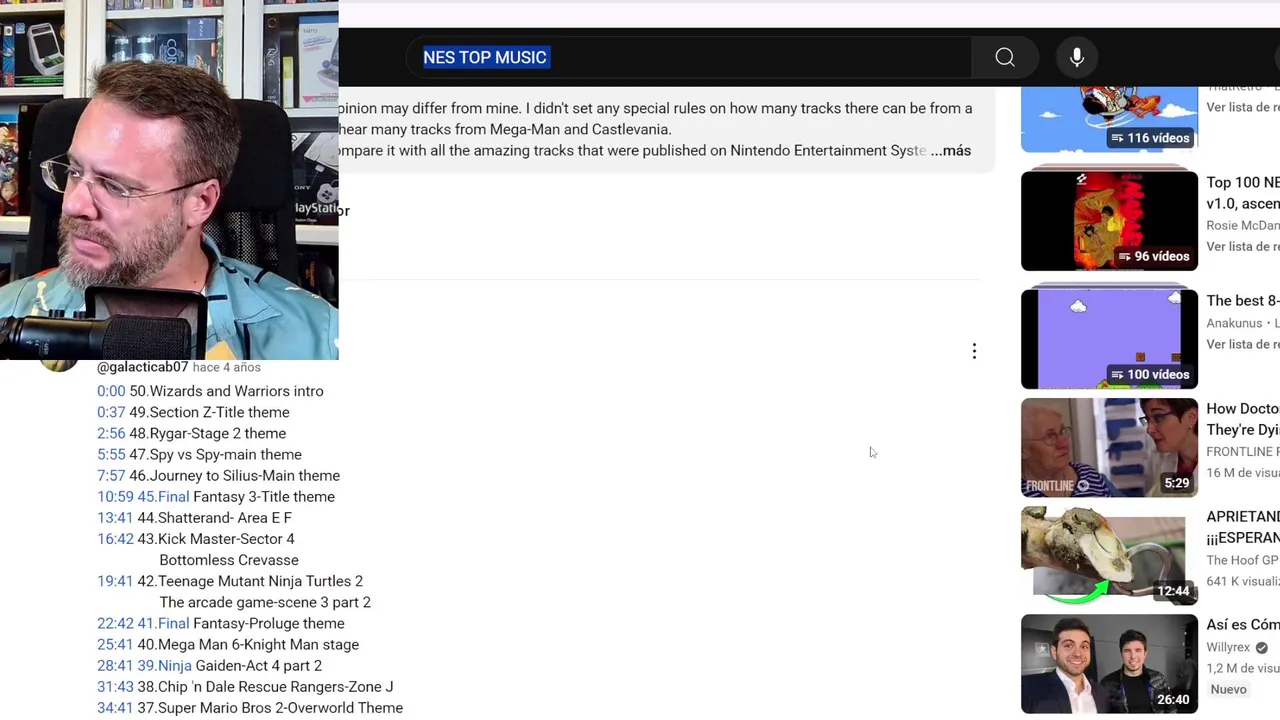Open the 116 vídeos playlist thumbnail
Image resolution: width=1280 pixels, height=720 pixels.
1109,118
